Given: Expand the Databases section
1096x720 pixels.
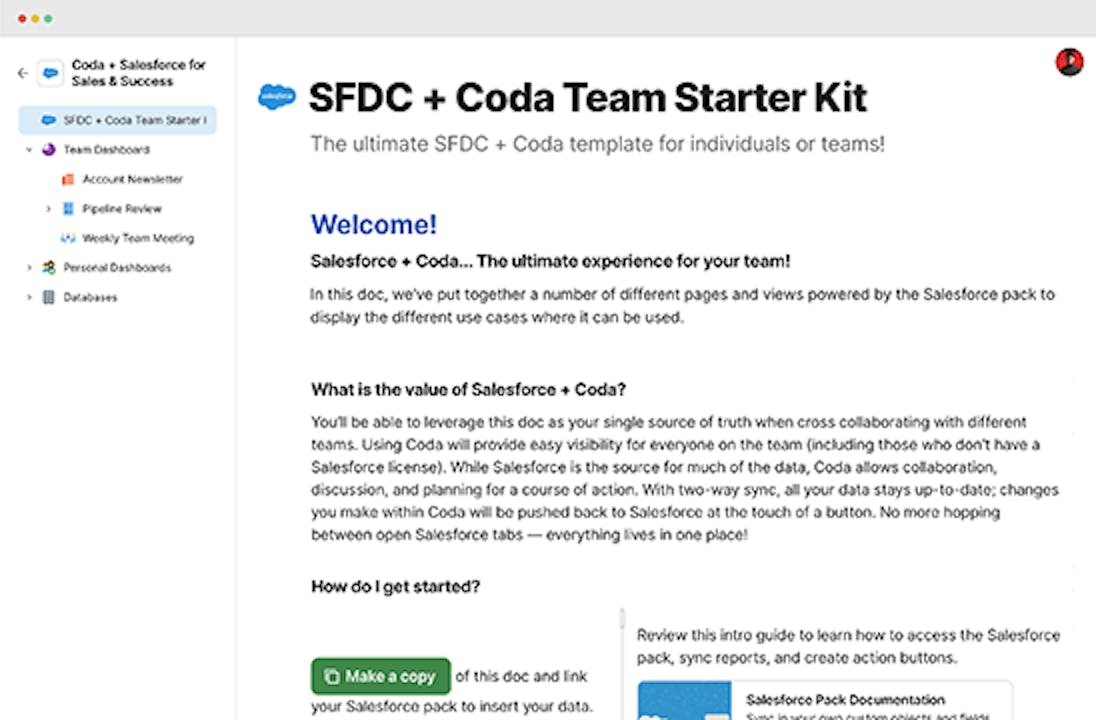Looking at the screenshot, I should coord(29,298).
